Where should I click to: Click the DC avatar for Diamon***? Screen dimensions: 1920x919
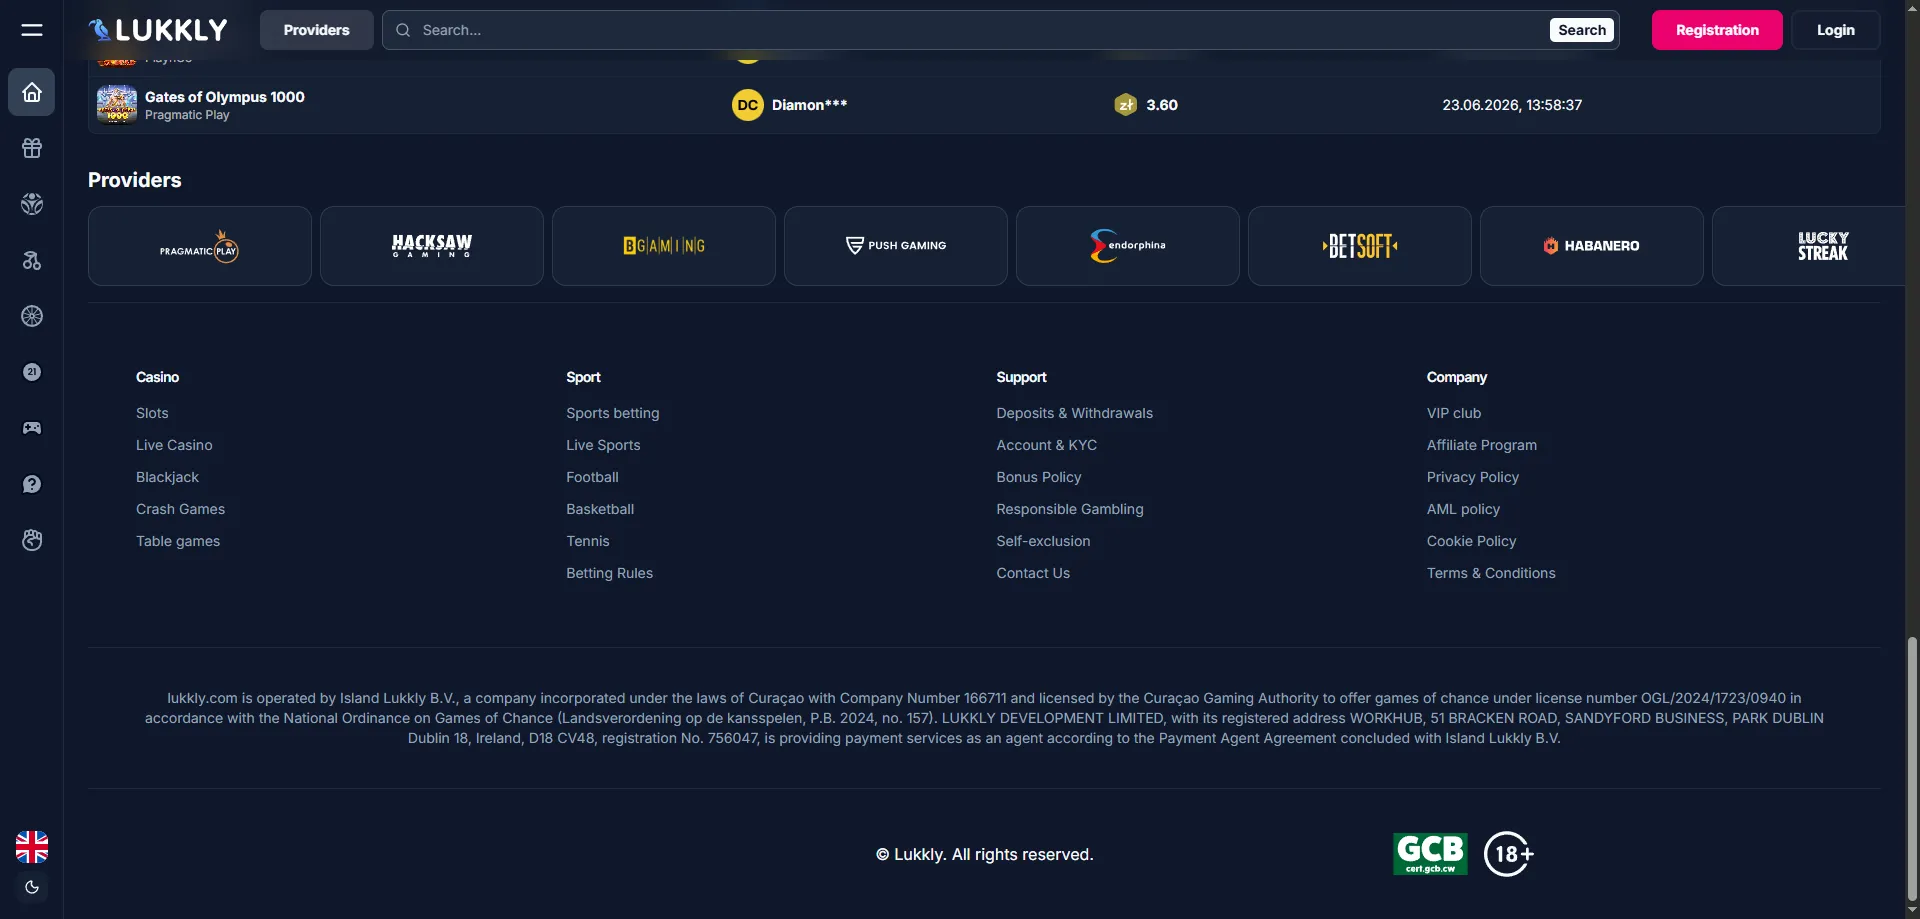point(747,105)
